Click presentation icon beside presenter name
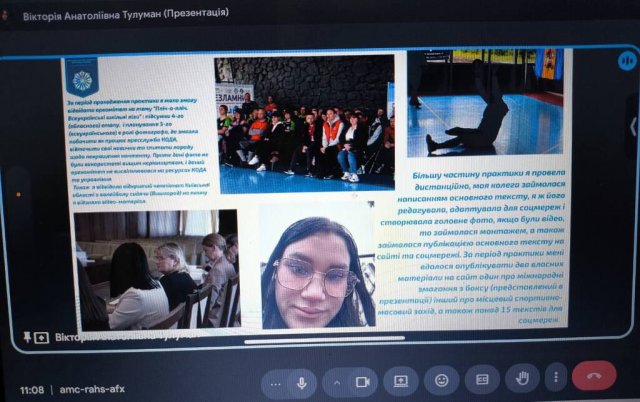The image size is (640, 402). pyautogui.click(x=42, y=338)
